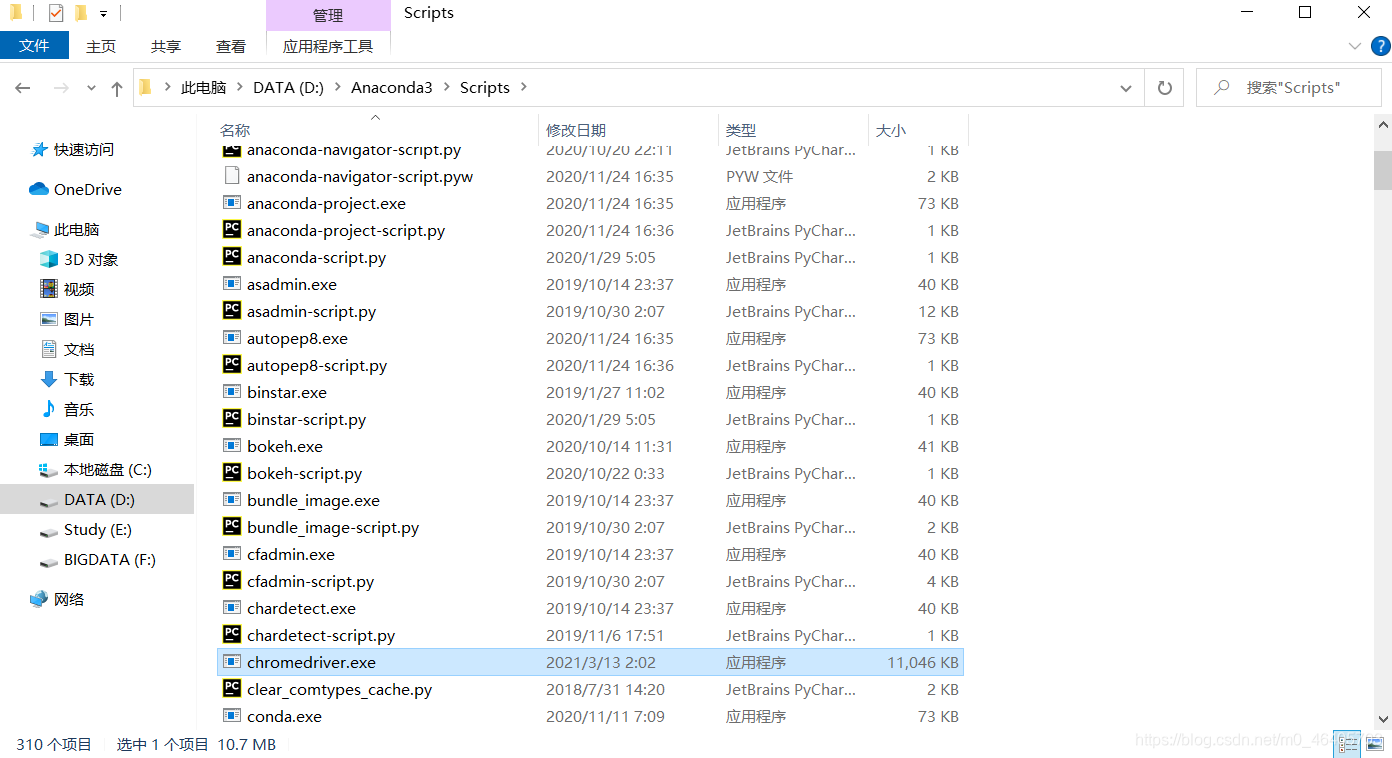Sort by 大小 column header
The width and height of the screenshot is (1392, 758).
[917, 130]
